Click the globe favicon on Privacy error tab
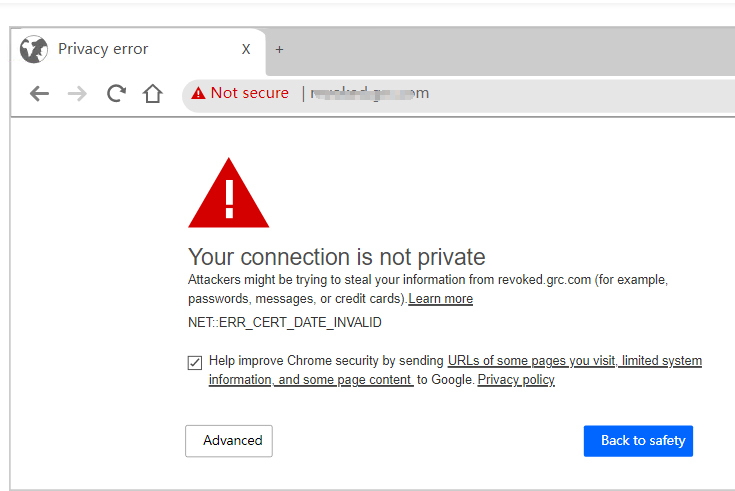This screenshot has height=491, width=735. 34,49
